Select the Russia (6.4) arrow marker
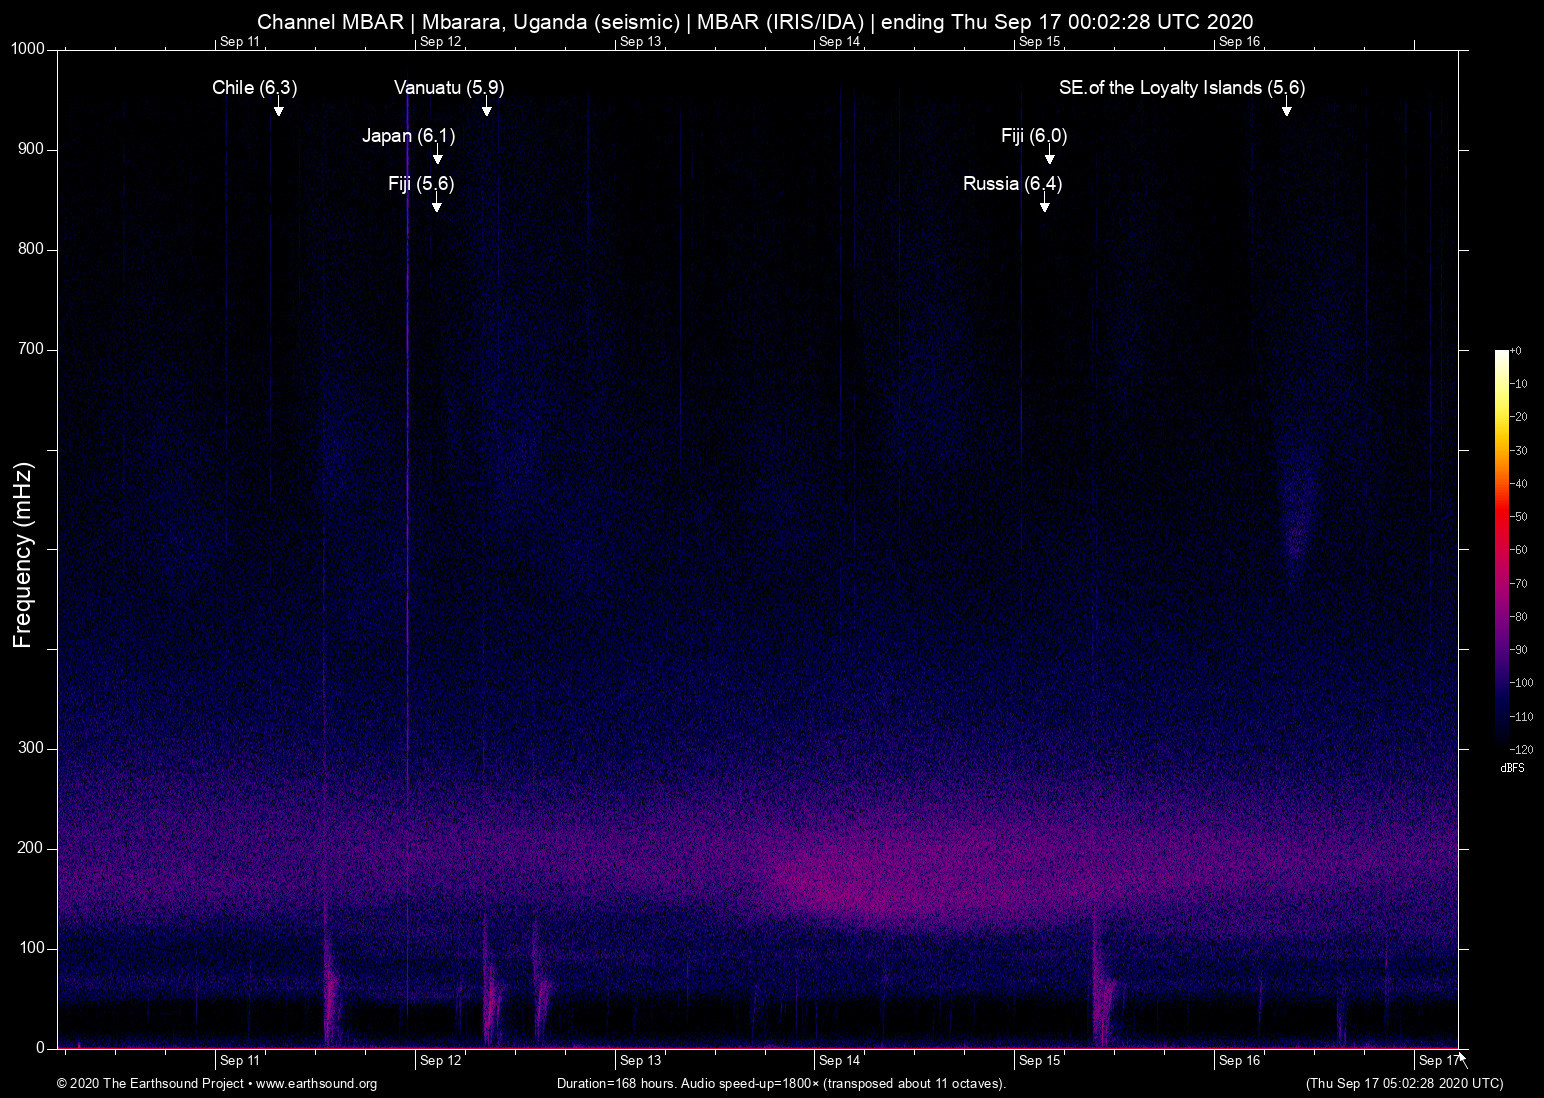Screen dimensions: 1544x1098 tap(1045, 207)
